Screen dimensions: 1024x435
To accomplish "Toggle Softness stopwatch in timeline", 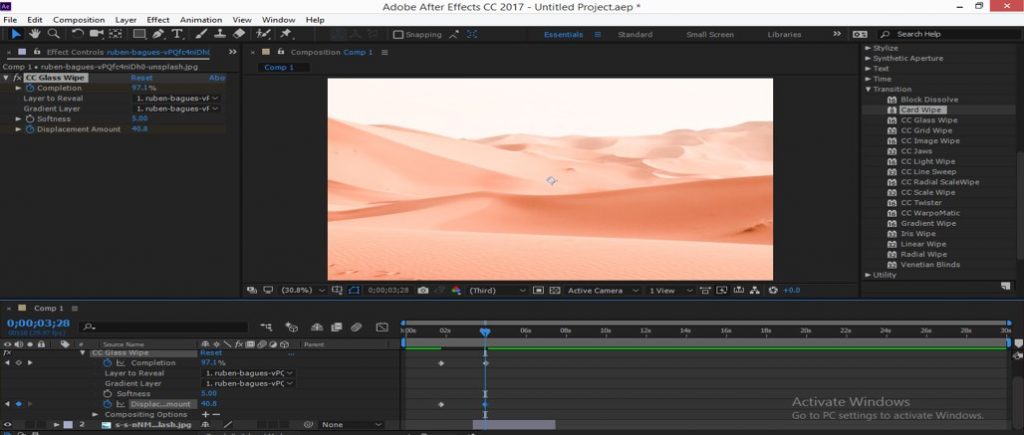I will point(107,394).
